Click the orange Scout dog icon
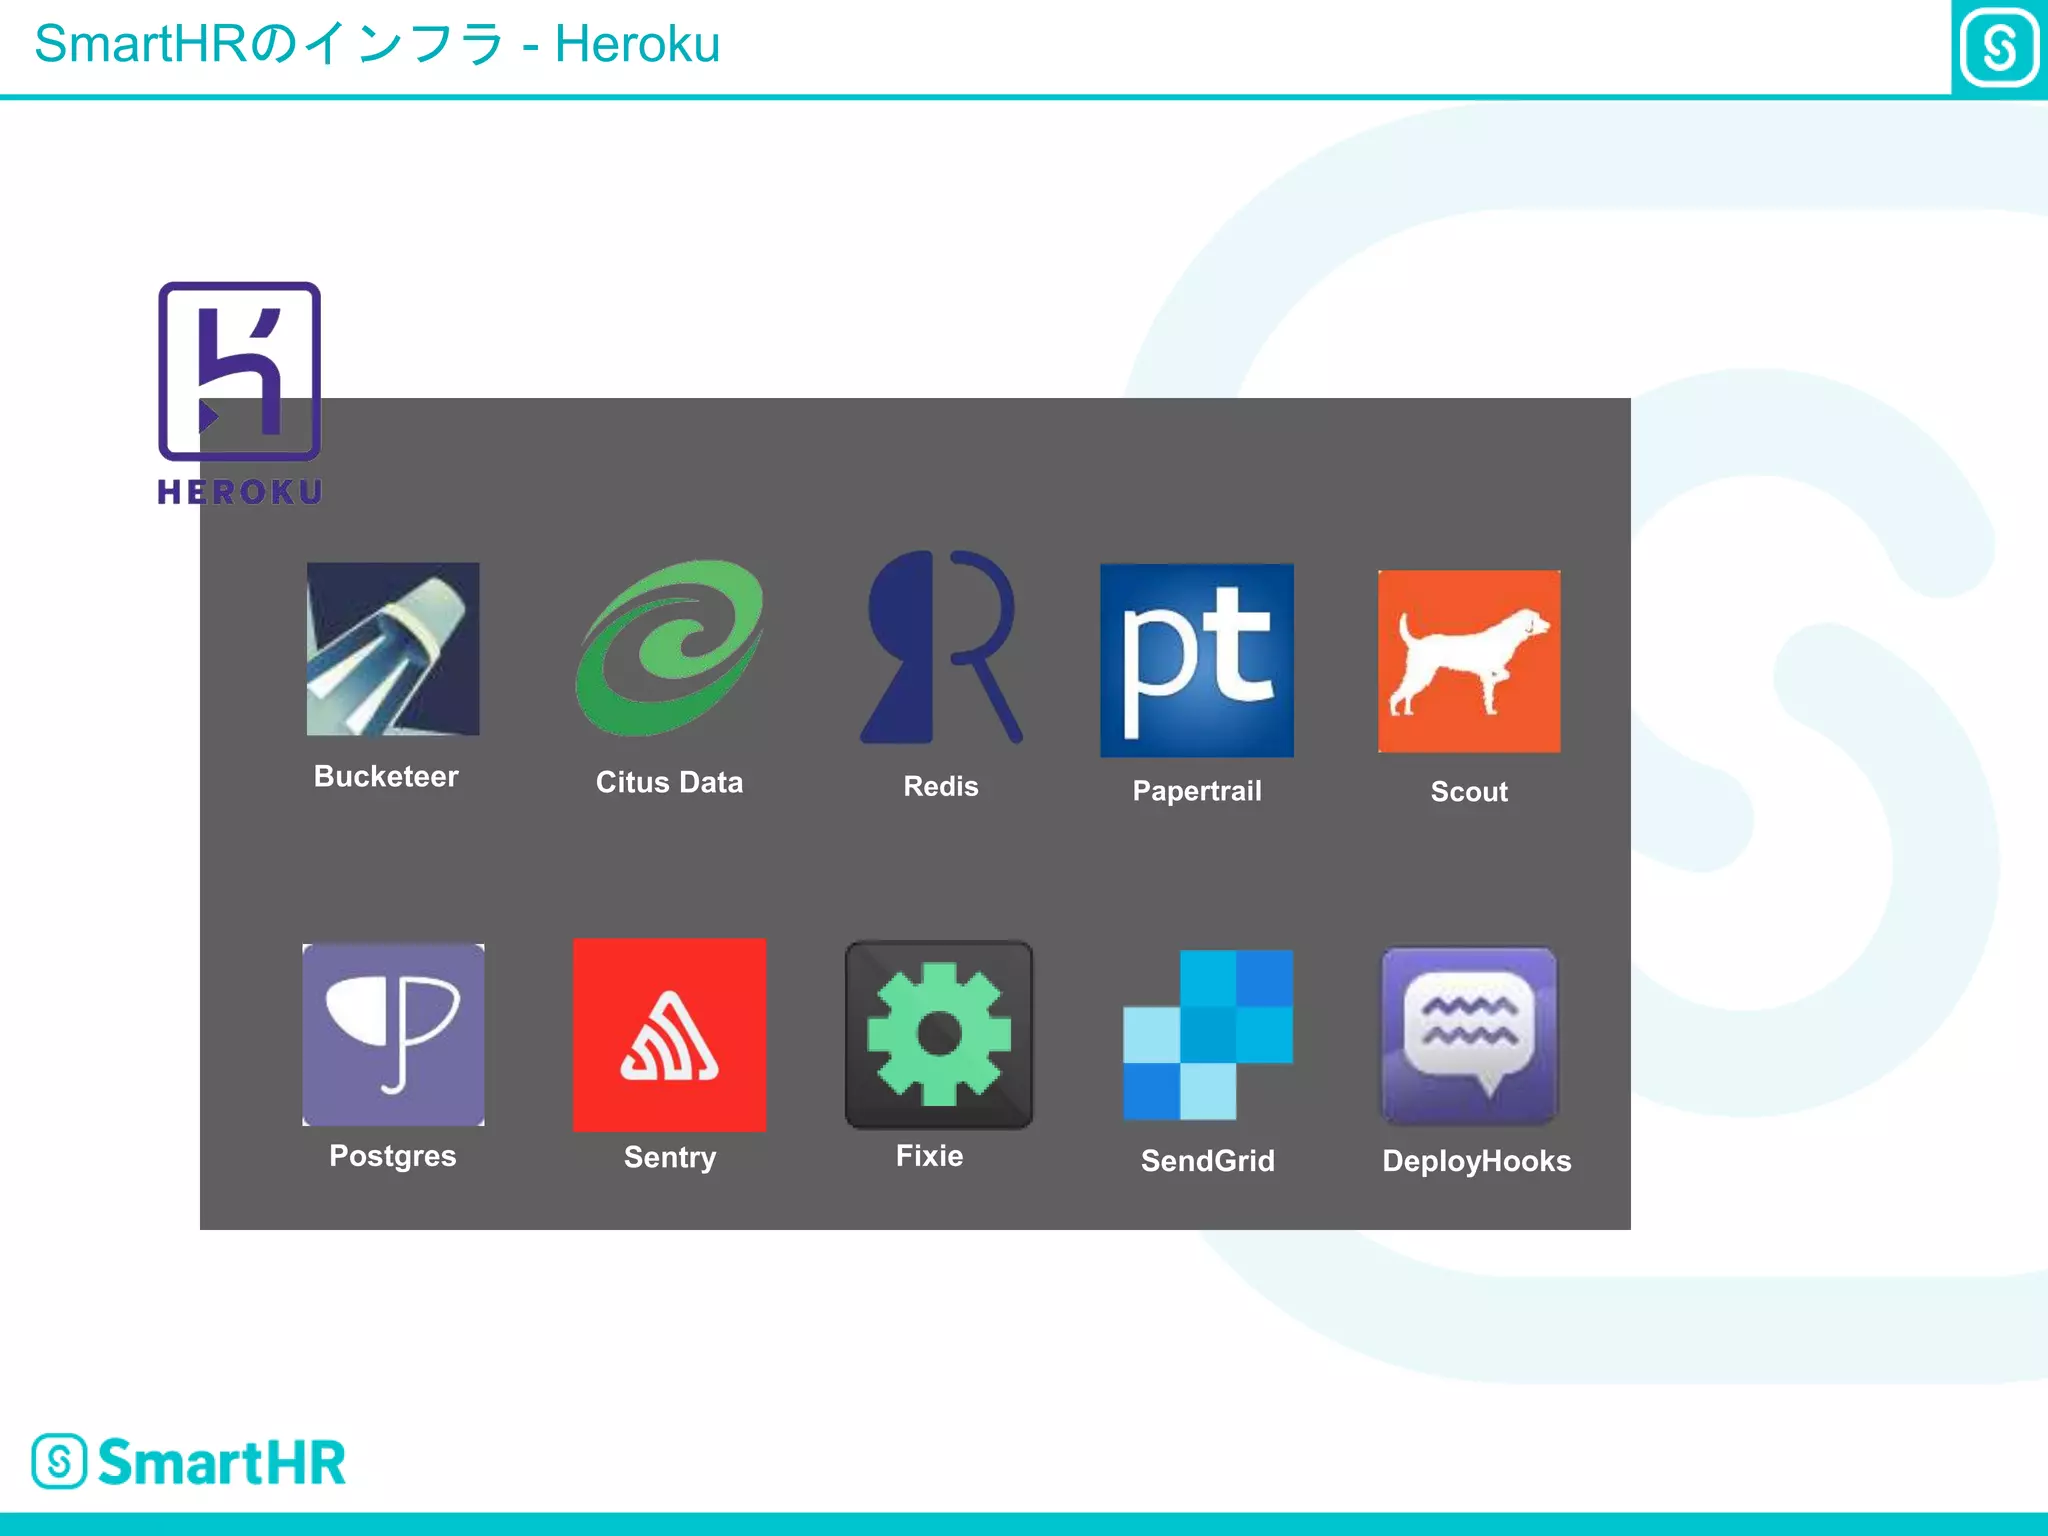The width and height of the screenshot is (2048, 1536). pyautogui.click(x=1468, y=661)
